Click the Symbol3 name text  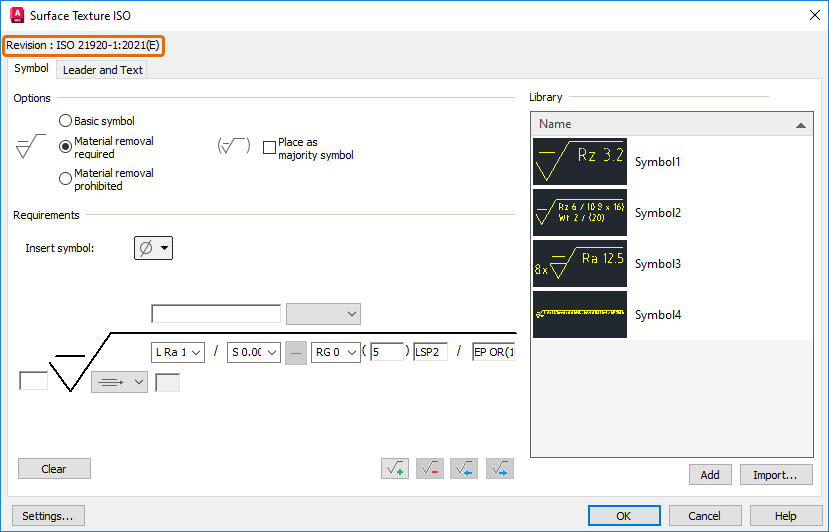[658, 264]
